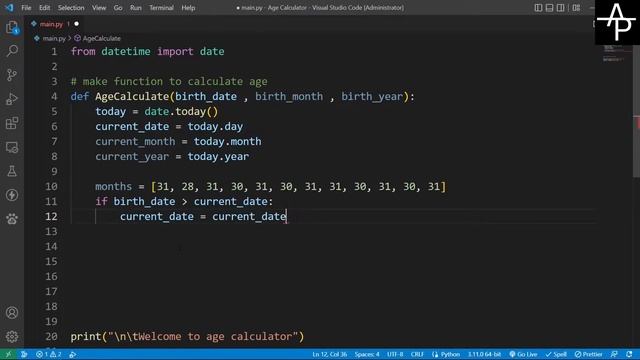Open the Accounts menu icon

tap(12, 313)
